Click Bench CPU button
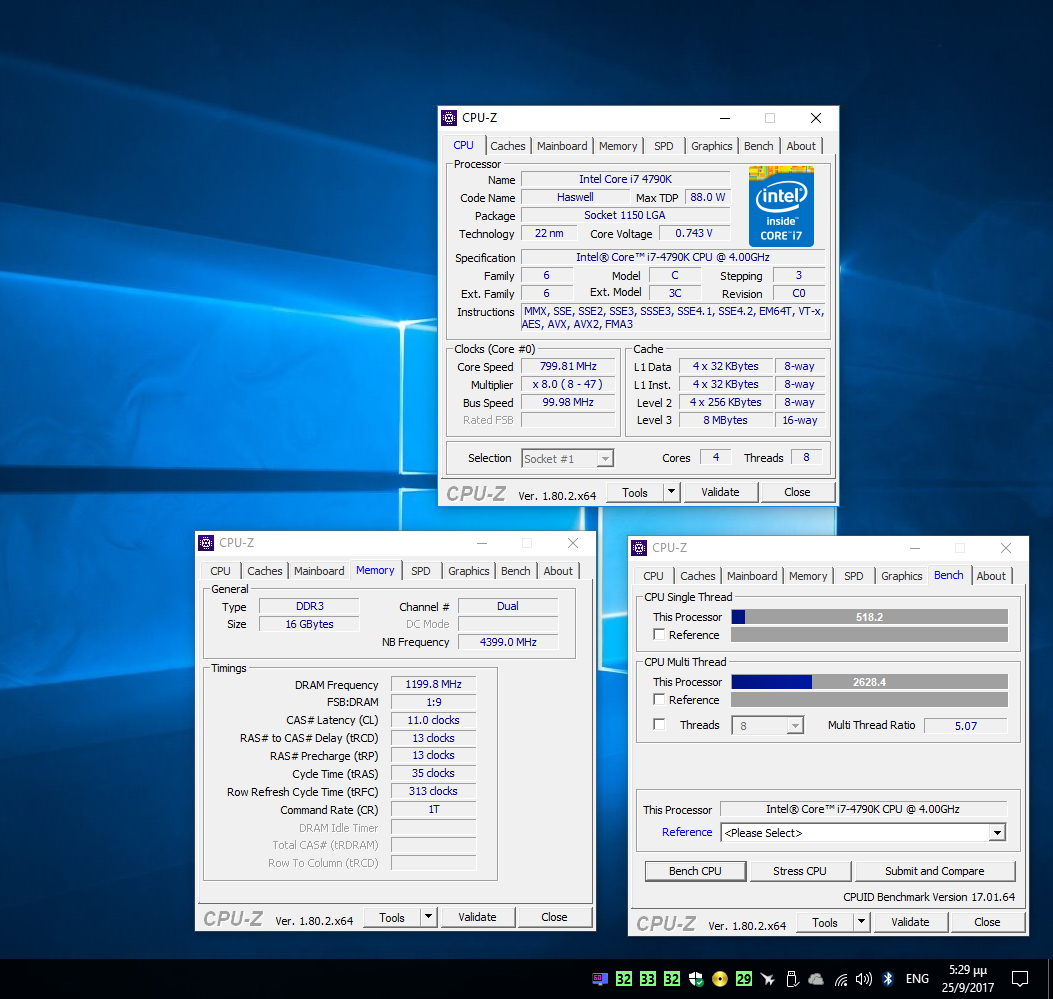 [695, 871]
